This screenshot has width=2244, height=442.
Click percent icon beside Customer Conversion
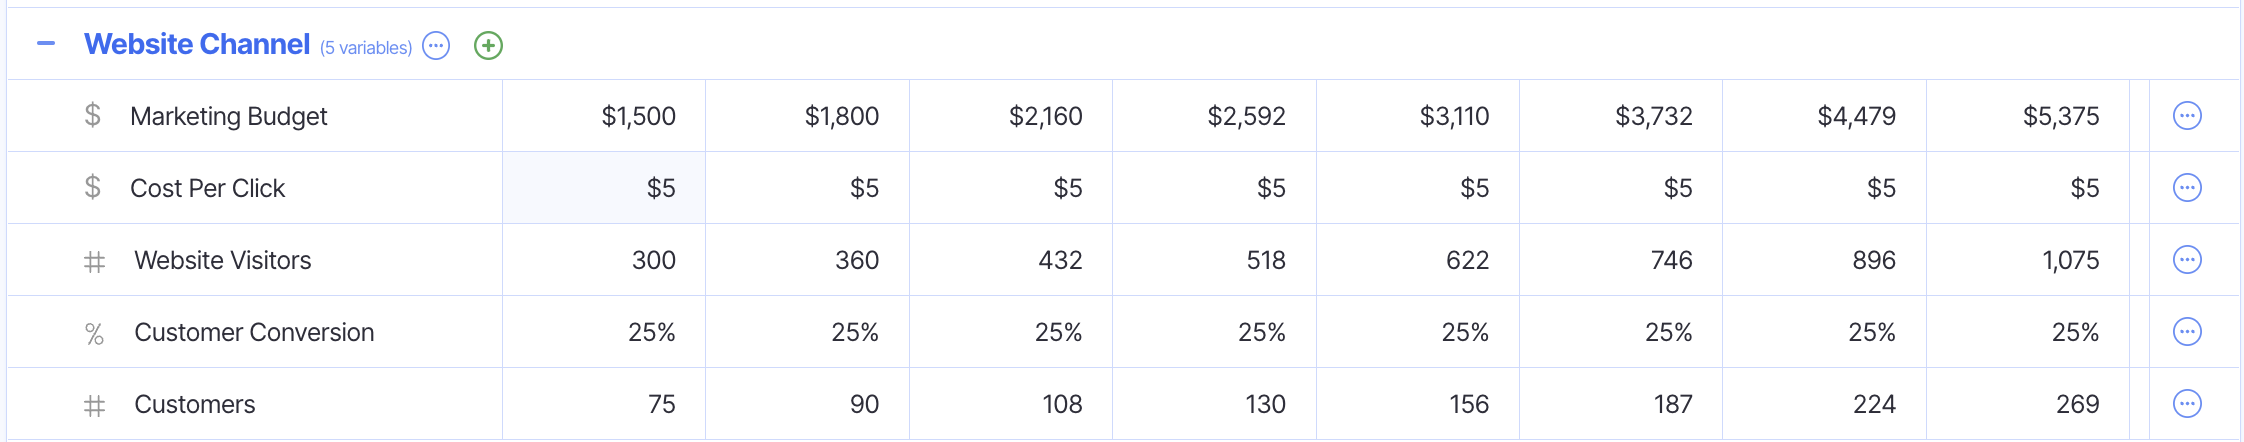point(94,333)
